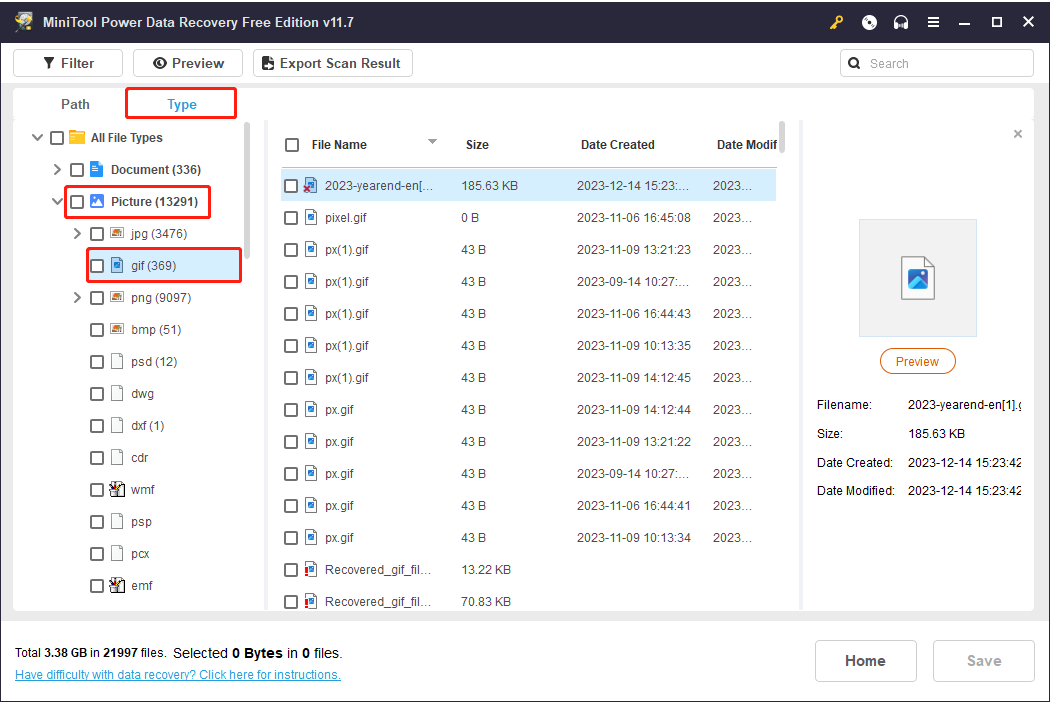Click file icon of pixel.gif row
The image size is (1052, 706).
coord(311,217)
